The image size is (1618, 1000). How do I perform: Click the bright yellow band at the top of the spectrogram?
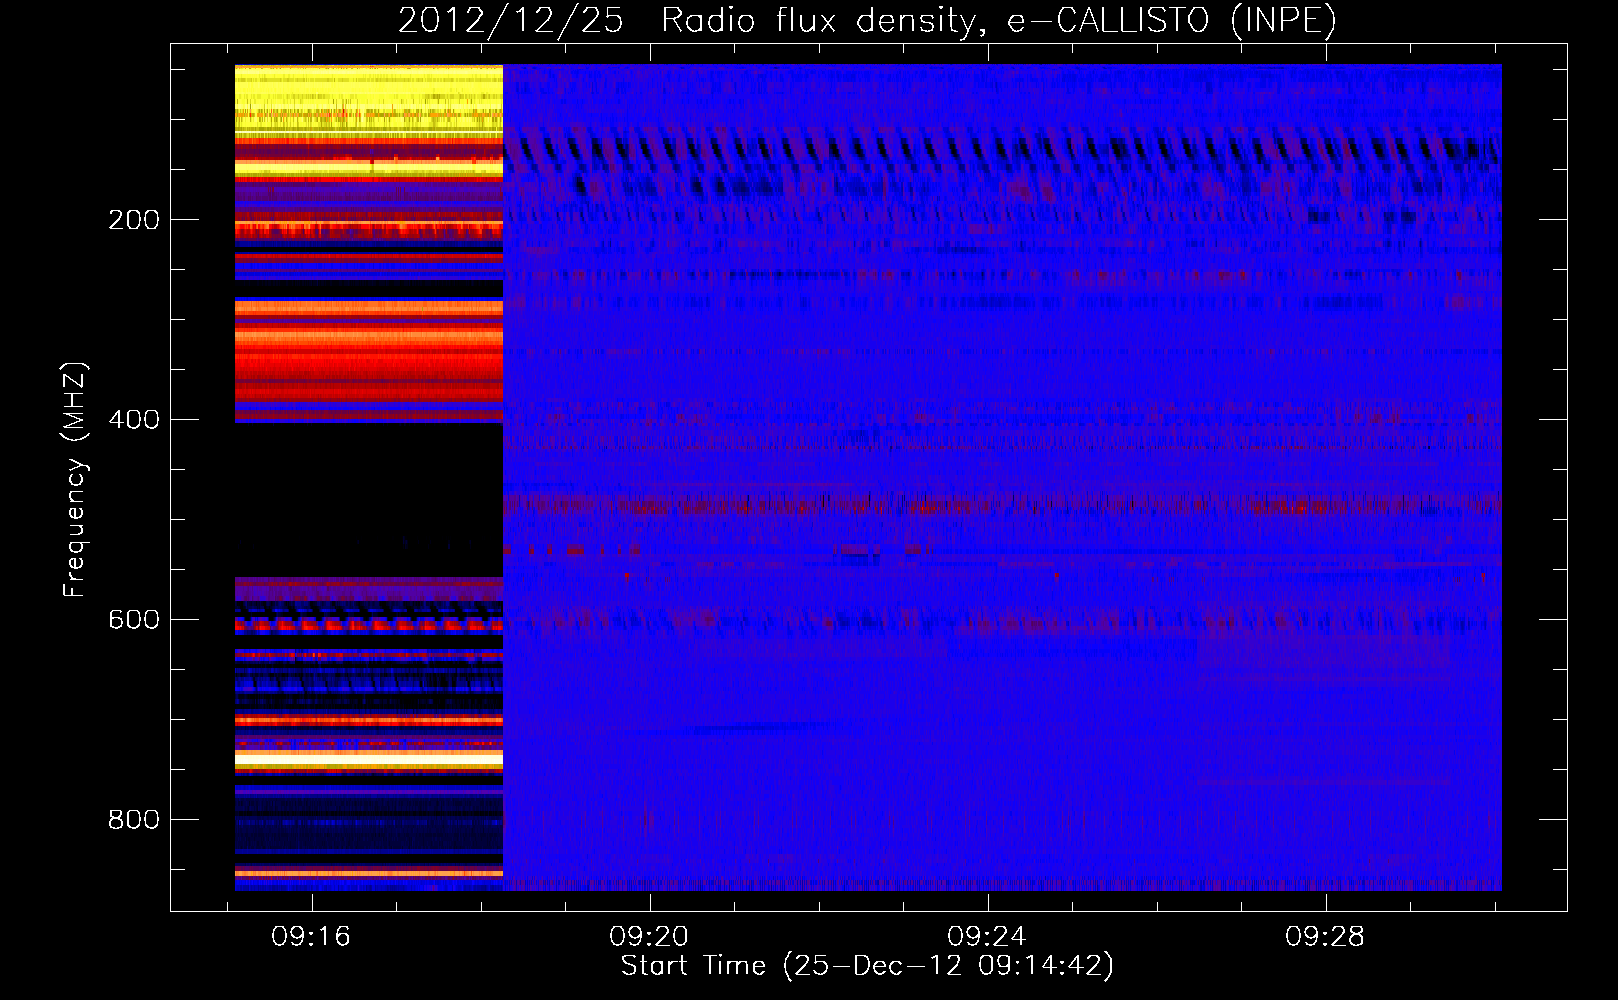[x=369, y=100]
